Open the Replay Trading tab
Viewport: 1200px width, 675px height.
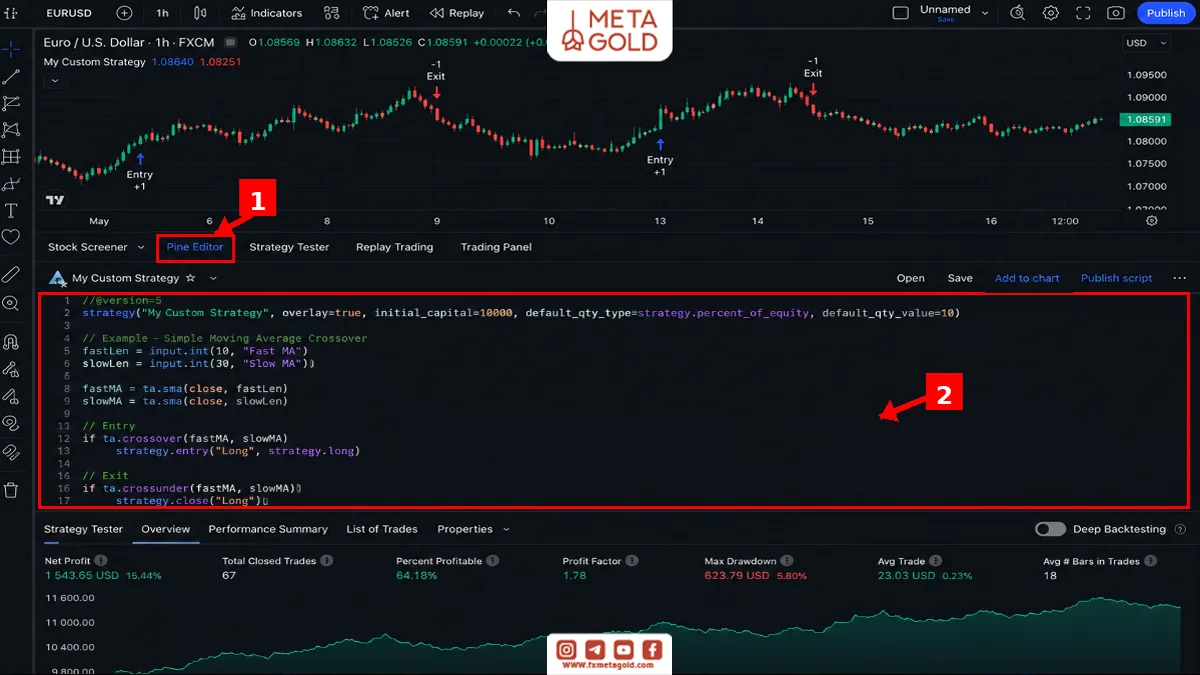pos(394,247)
